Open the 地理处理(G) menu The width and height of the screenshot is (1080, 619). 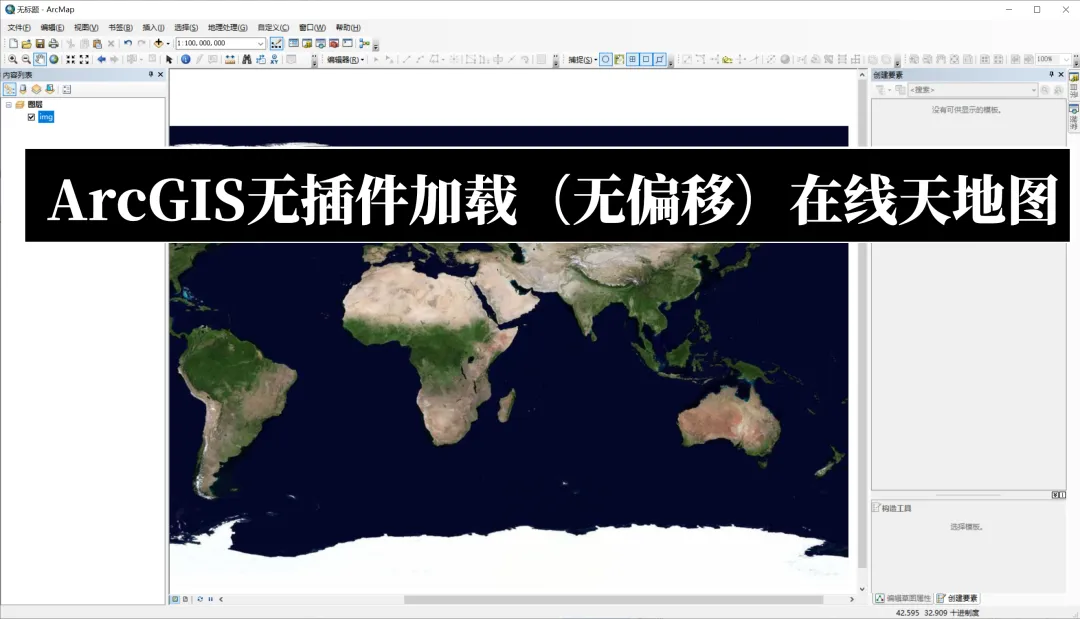(227, 28)
